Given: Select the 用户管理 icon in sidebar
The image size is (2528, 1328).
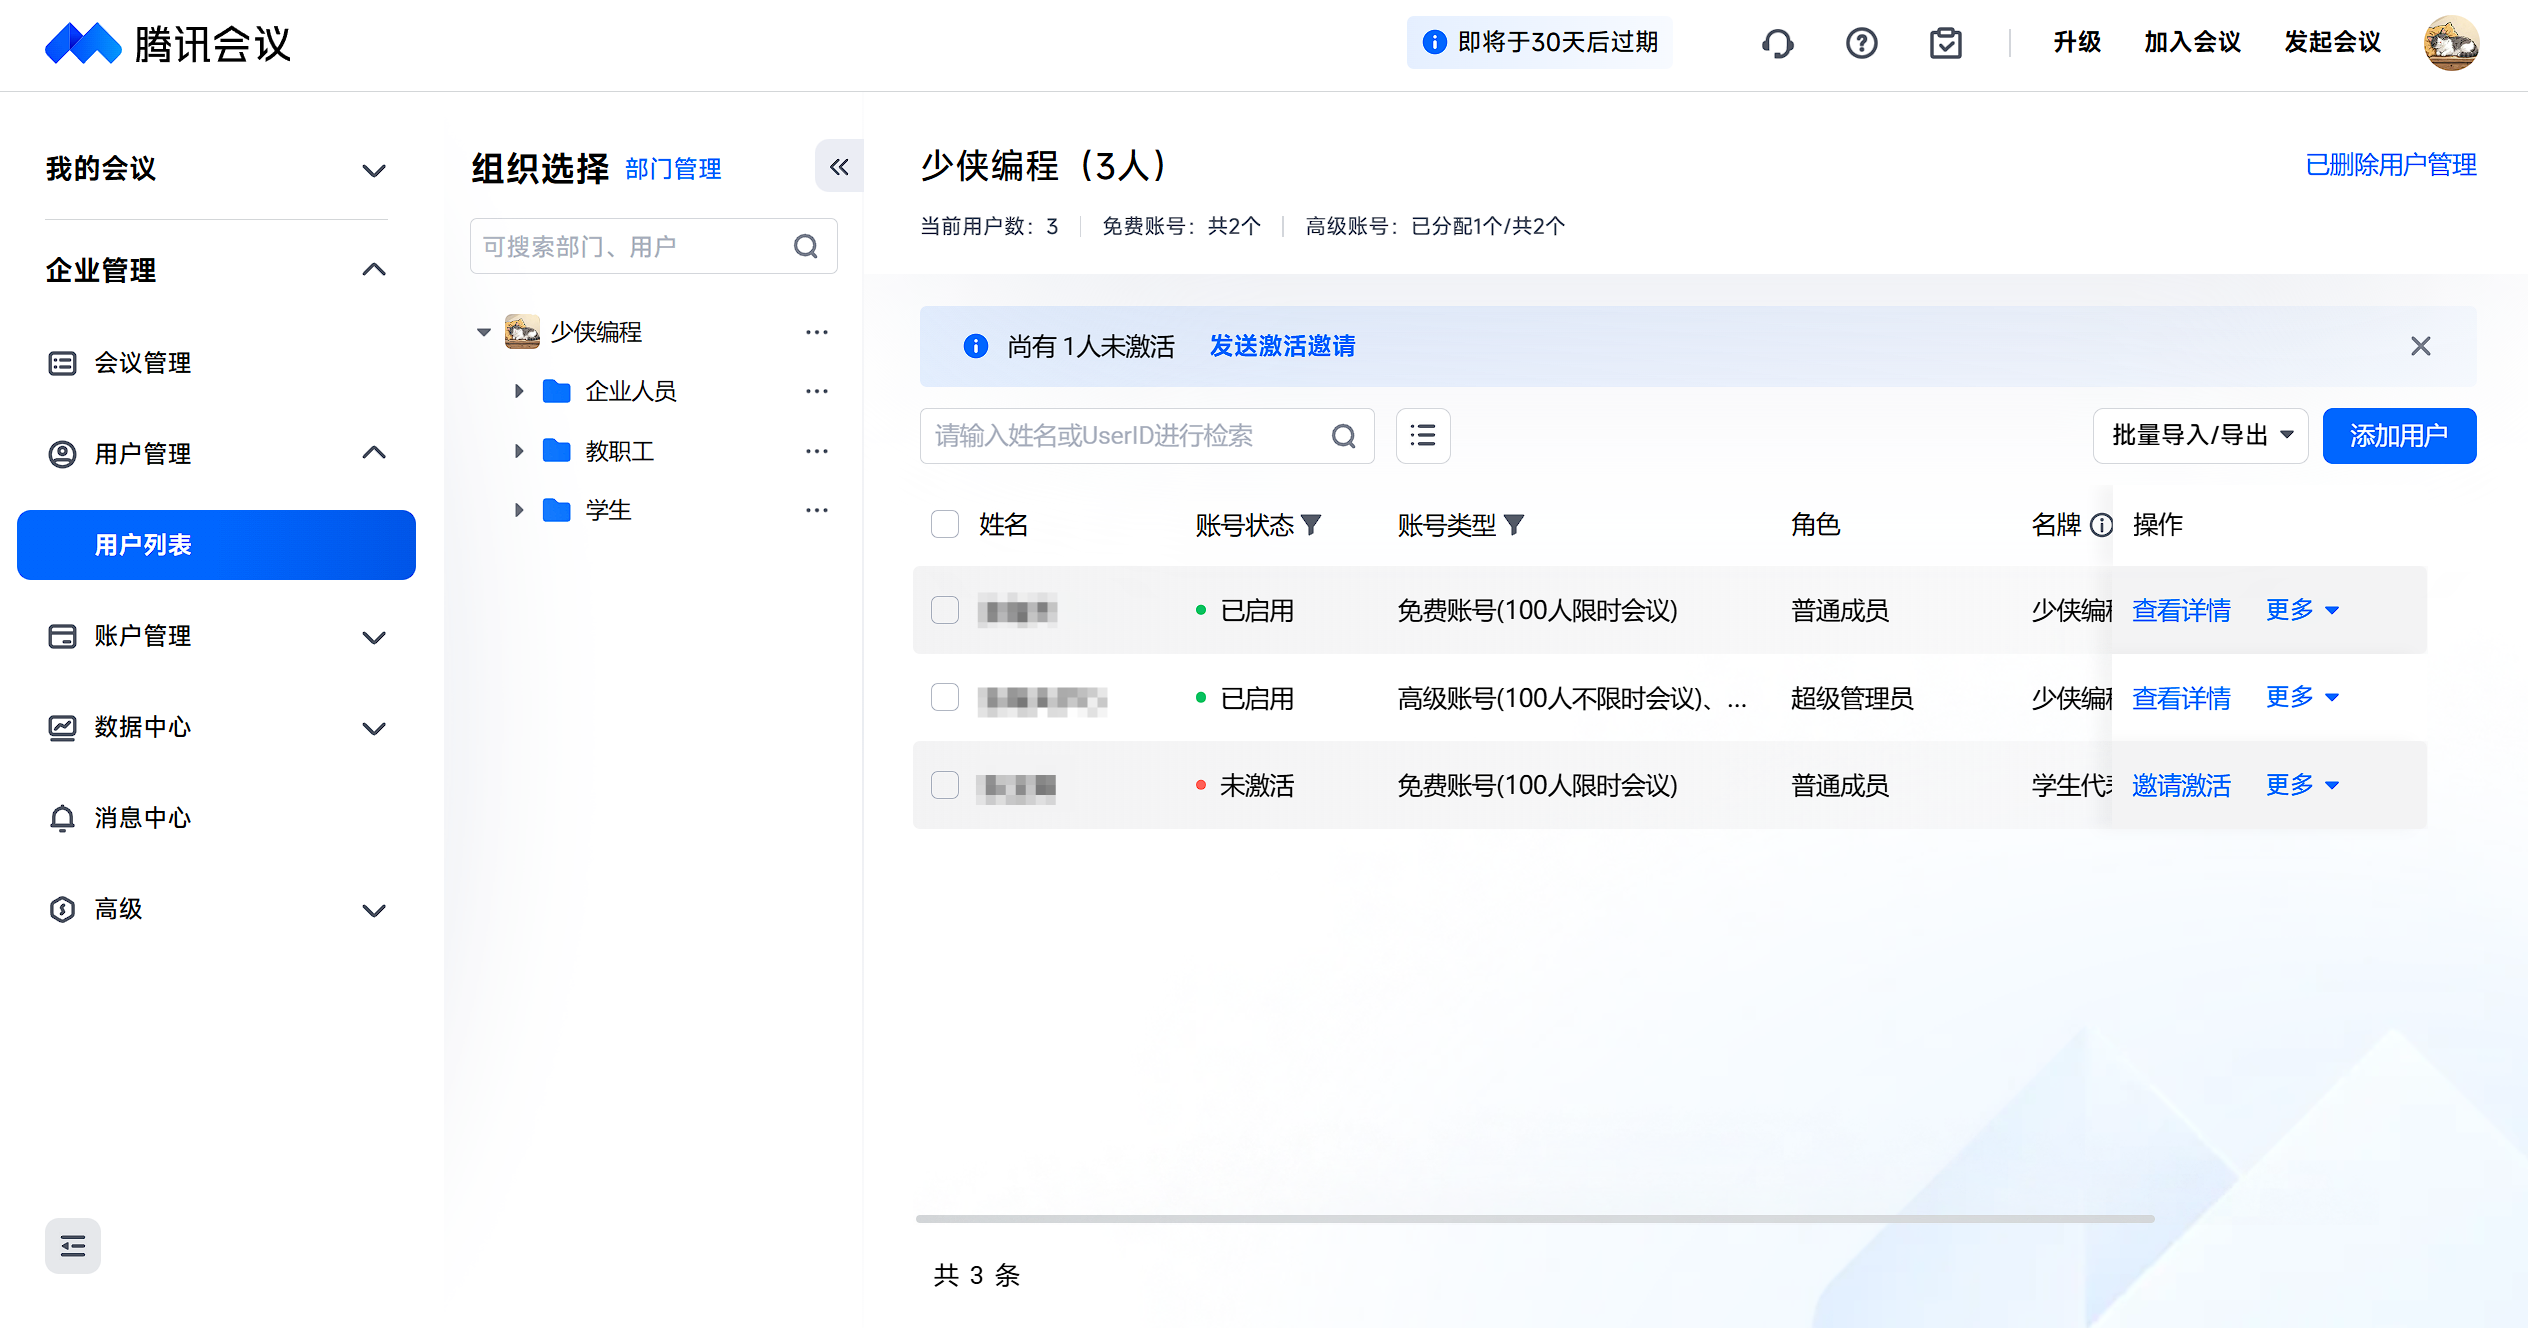Looking at the screenshot, I should coord(63,453).
